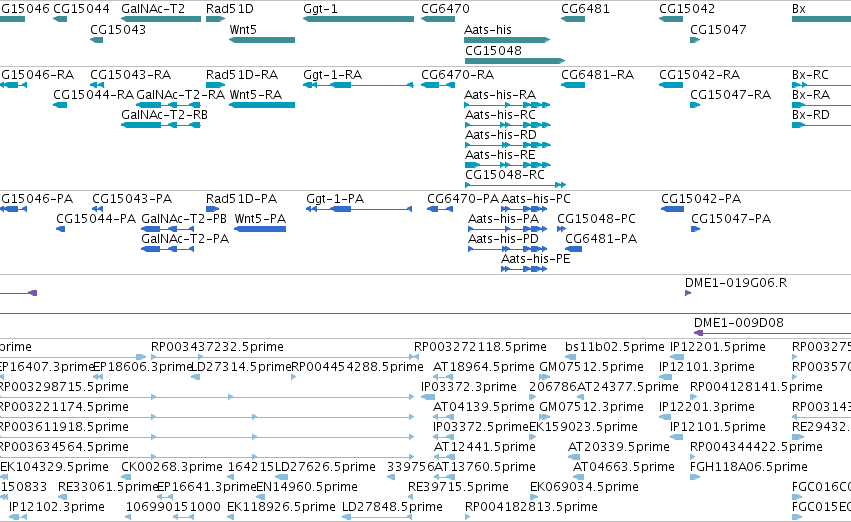
Task: Click protein Aats-his-PE
Action: point(524,269)
